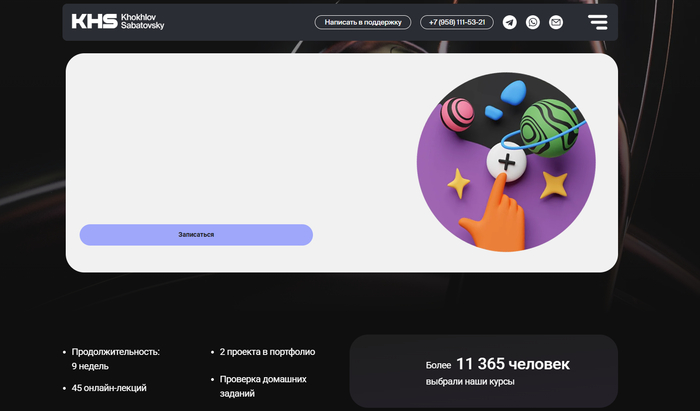This screenshot has height=411, width=700.
Task: Click the email envelope icon
Action: [556, 22]
